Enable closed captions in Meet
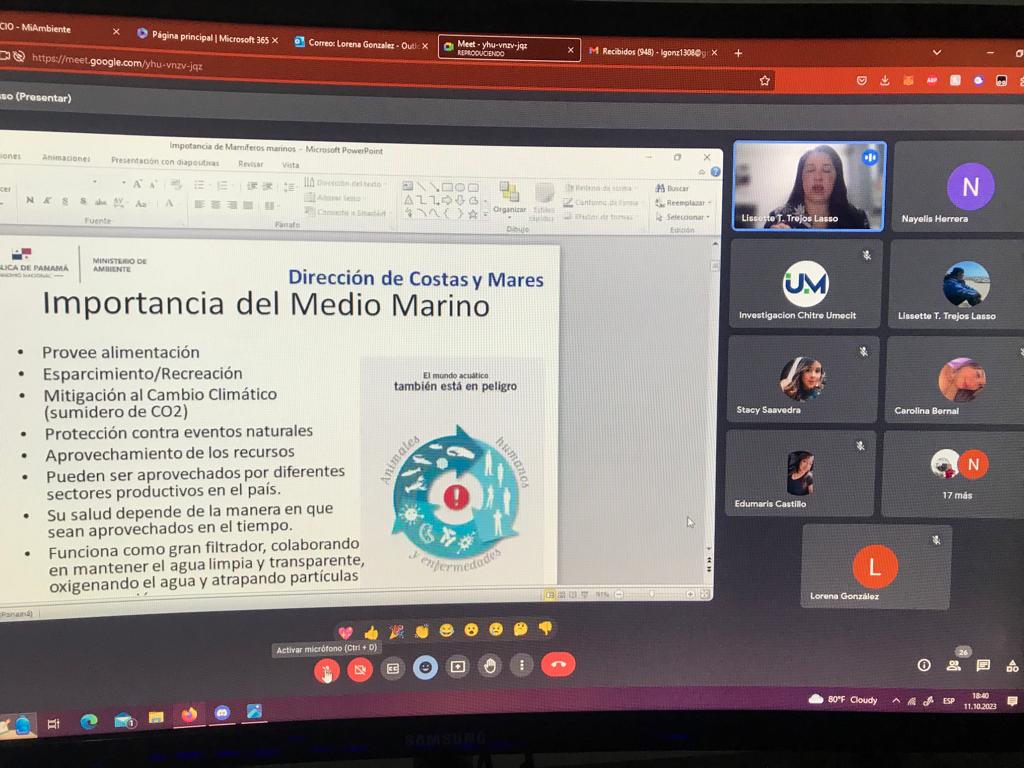 (x=393, y=668)
